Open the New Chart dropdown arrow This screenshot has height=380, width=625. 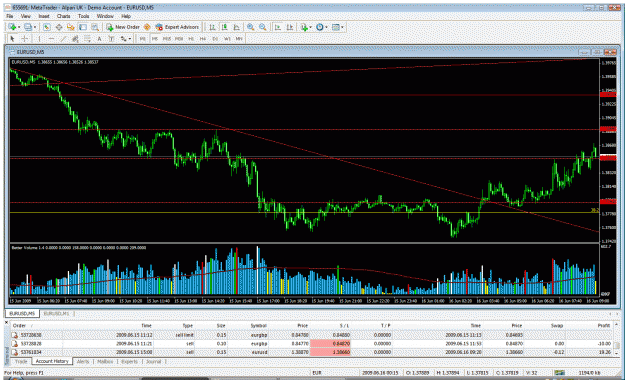pyautogui.click(x=19, y=27)
